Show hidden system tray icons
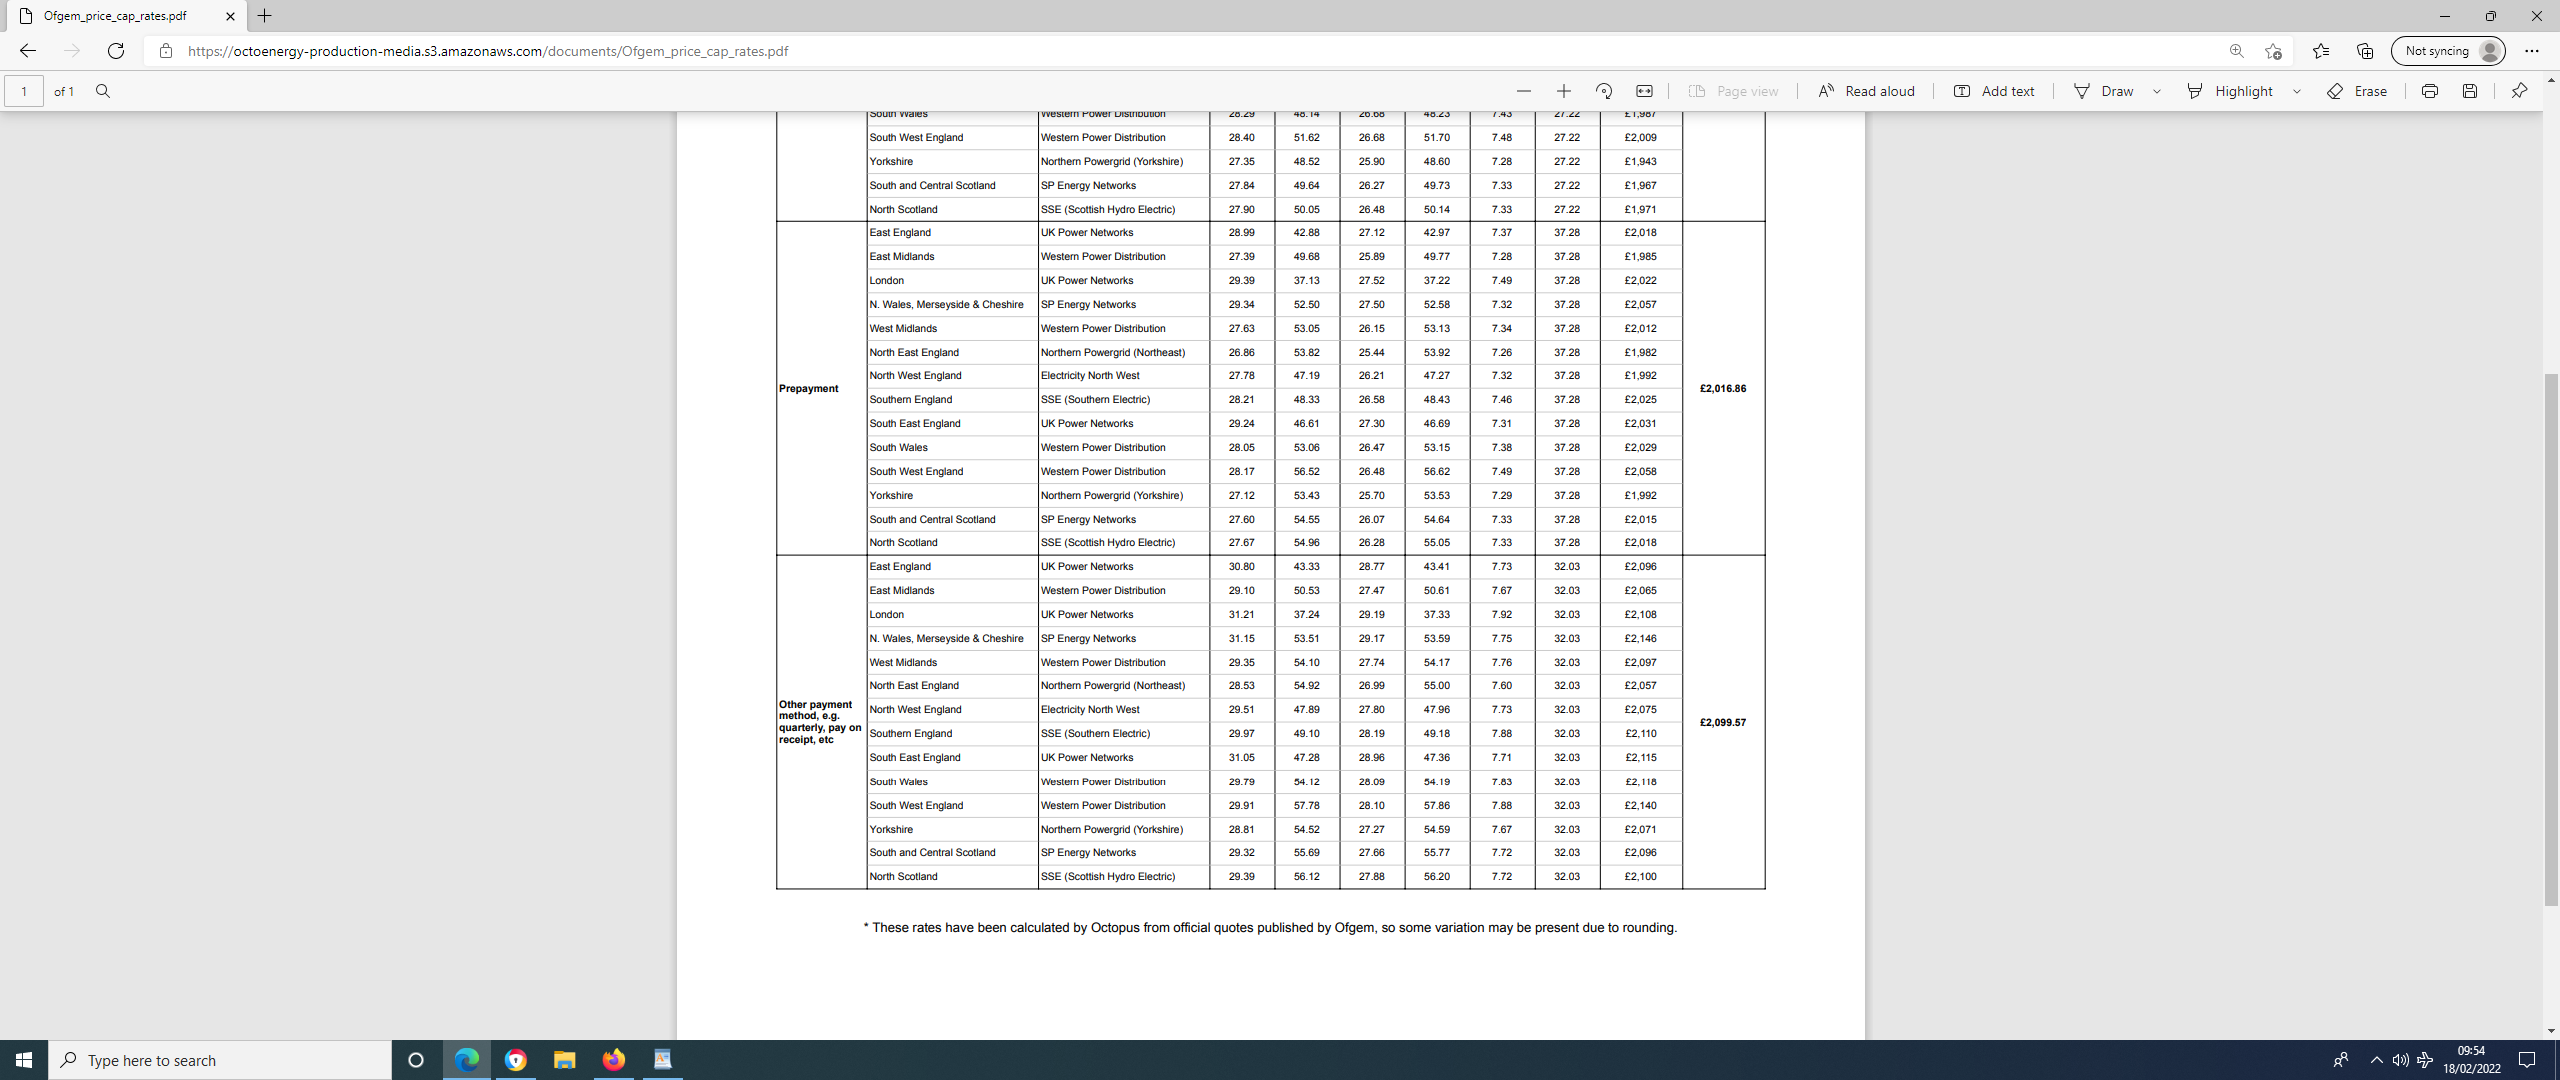 [2377, 1060]
